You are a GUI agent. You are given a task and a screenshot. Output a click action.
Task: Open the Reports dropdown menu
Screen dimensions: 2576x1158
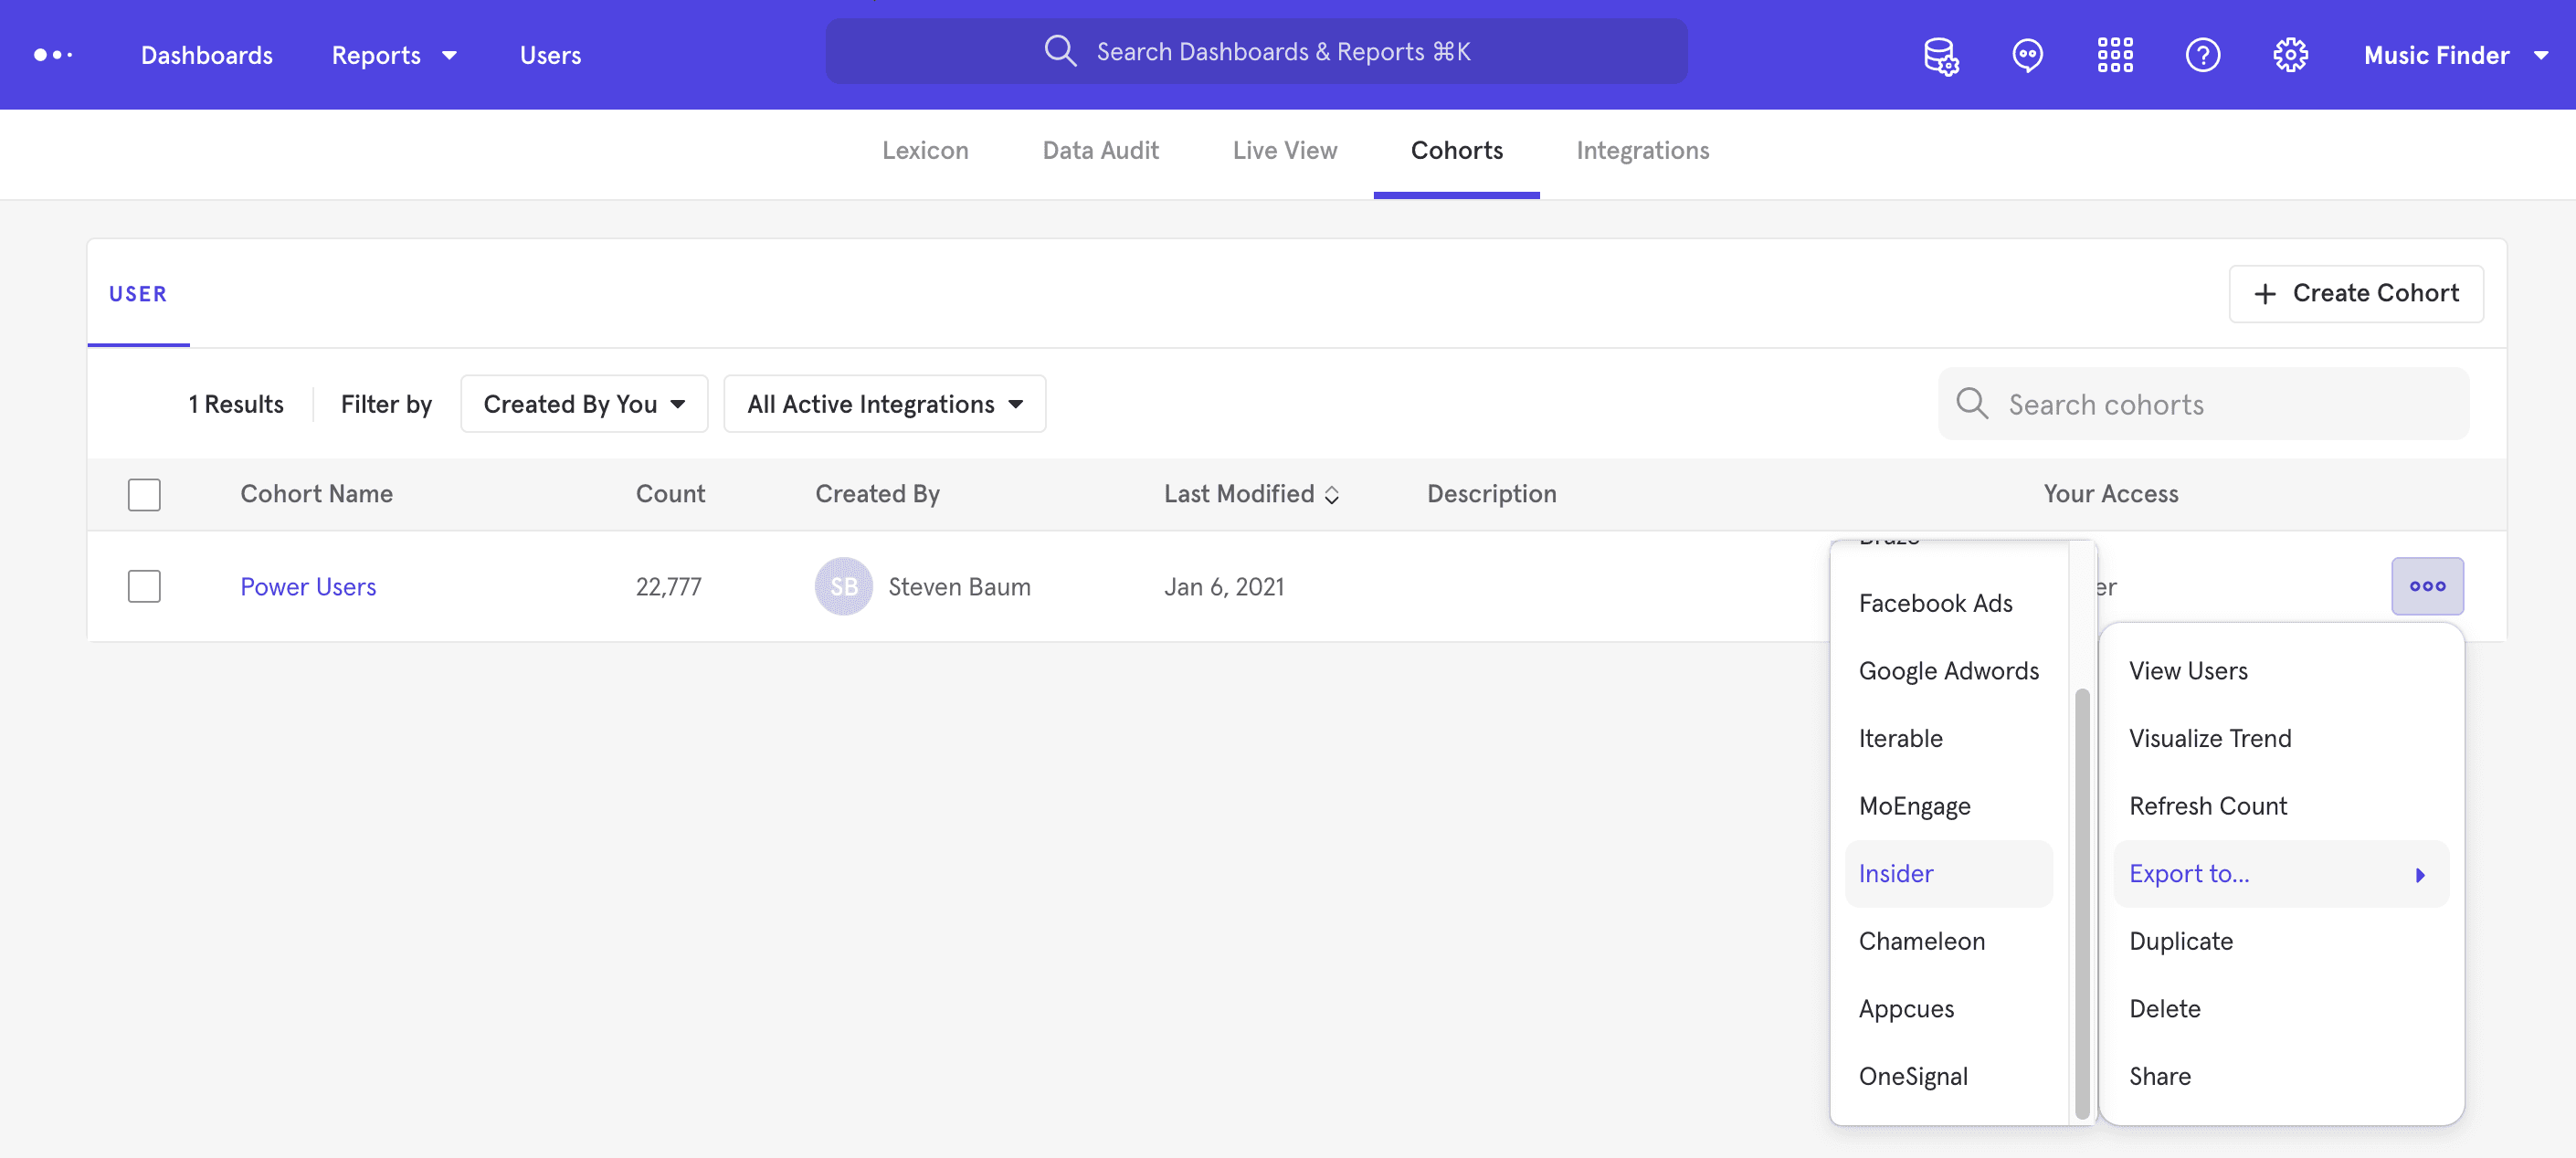[x=394, y=55]
